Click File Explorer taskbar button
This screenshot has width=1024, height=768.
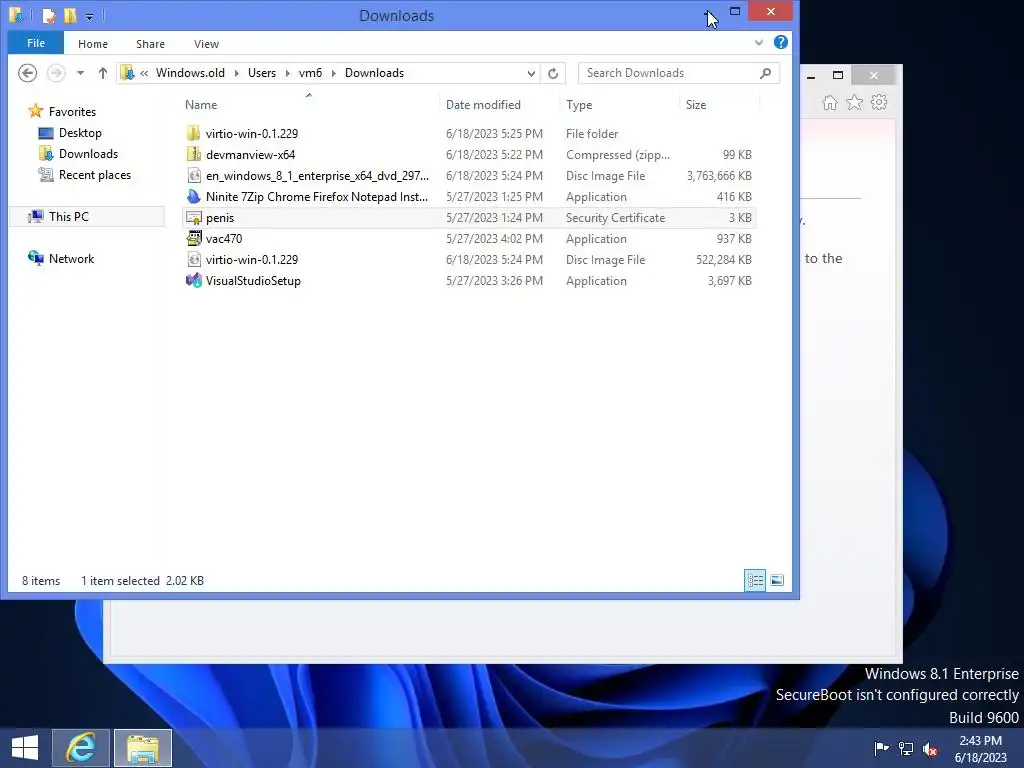pos(143,748)
